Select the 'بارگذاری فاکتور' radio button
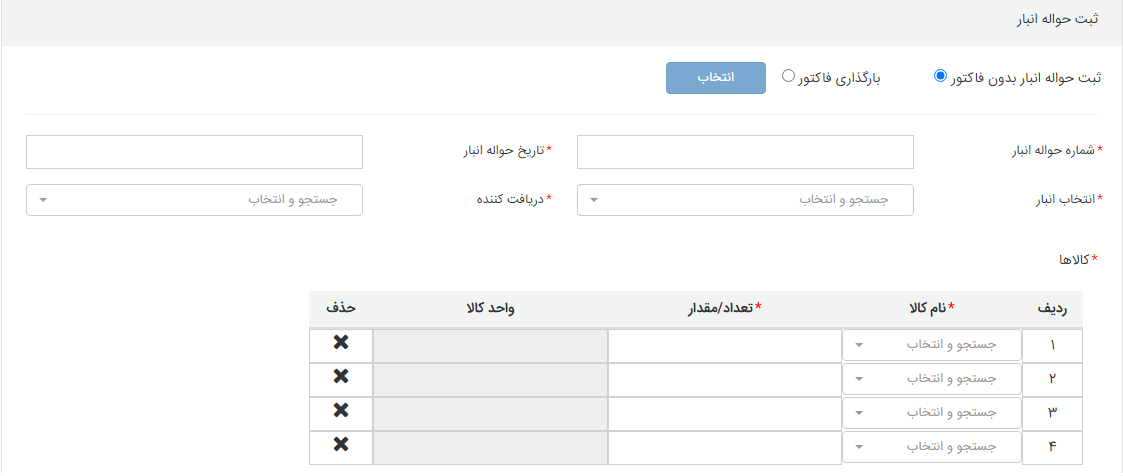1123x476 pixels. coord(789,76)
